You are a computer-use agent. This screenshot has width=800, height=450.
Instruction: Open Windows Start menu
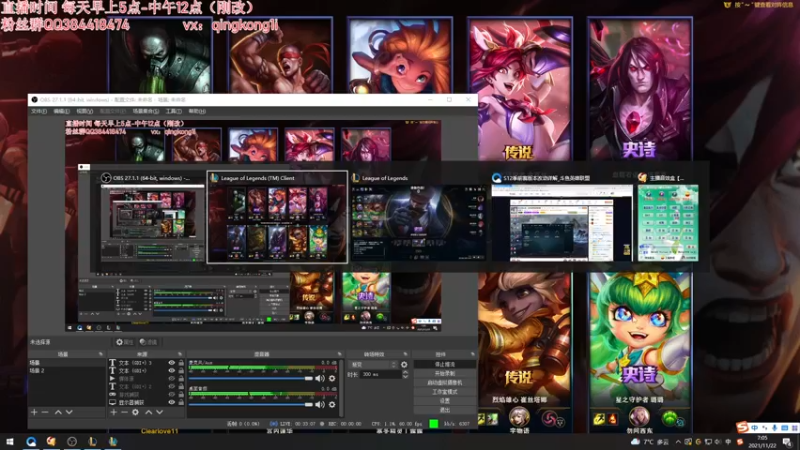[10, 442]
